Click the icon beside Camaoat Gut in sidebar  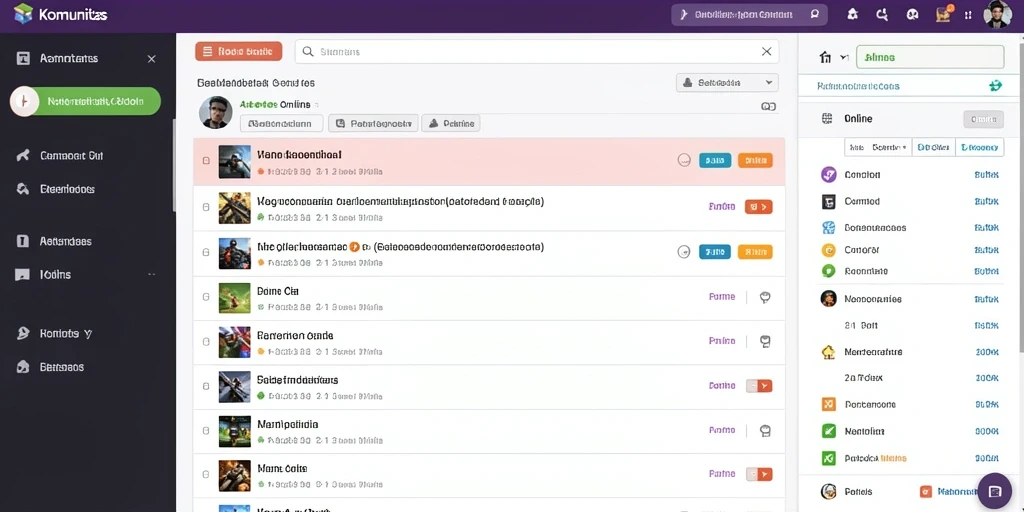[x=23, y=155]
